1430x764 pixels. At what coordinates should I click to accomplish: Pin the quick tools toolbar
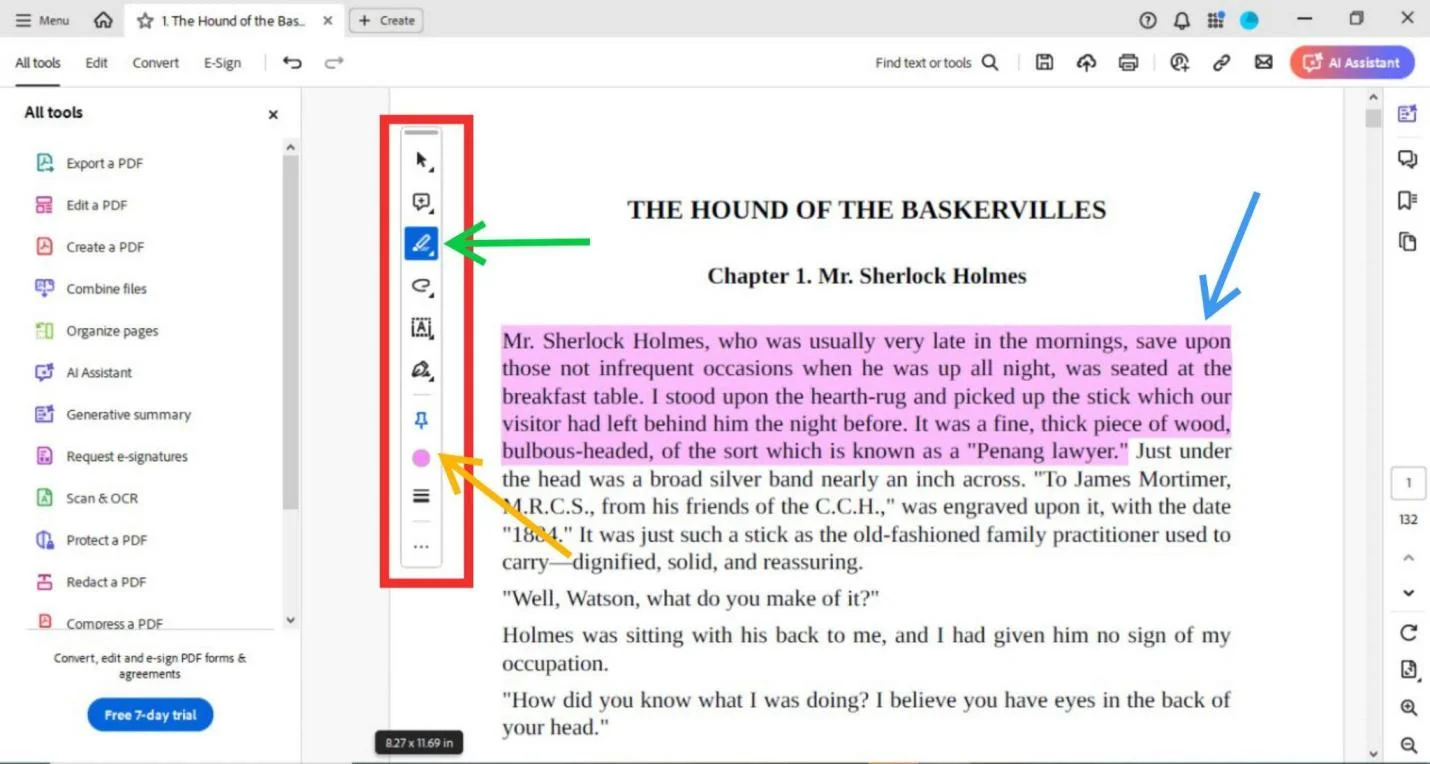tap(422, 421)
